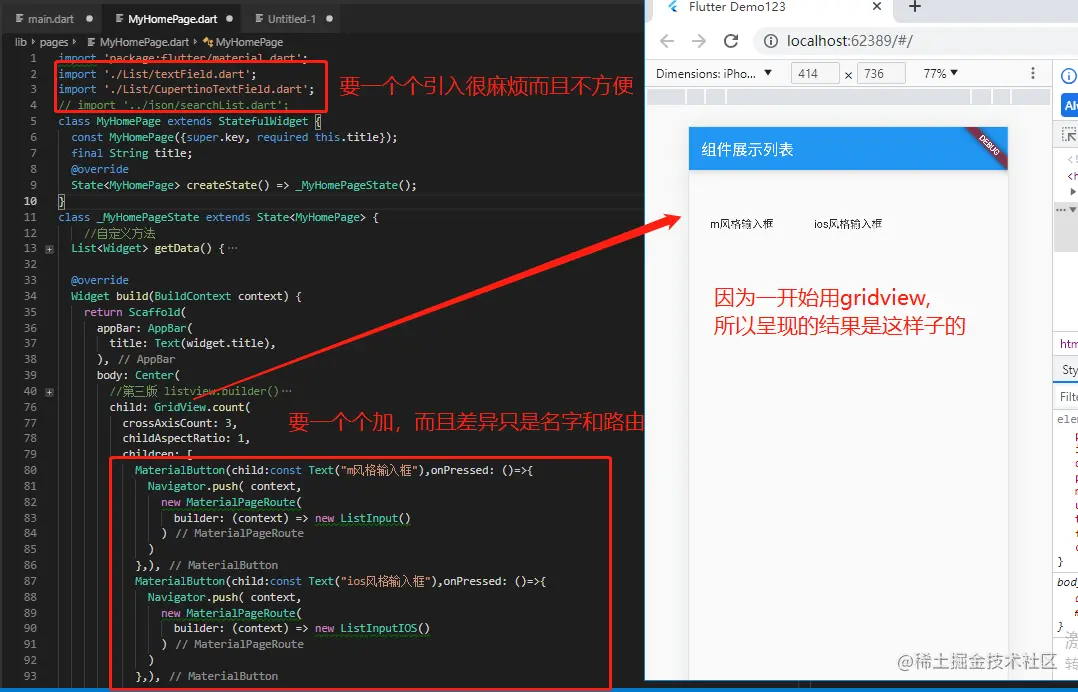The width and height of the screenshot is (1078, 692).
Task: Click 'return Scaffold(' in the code
Action: (135, 312)
